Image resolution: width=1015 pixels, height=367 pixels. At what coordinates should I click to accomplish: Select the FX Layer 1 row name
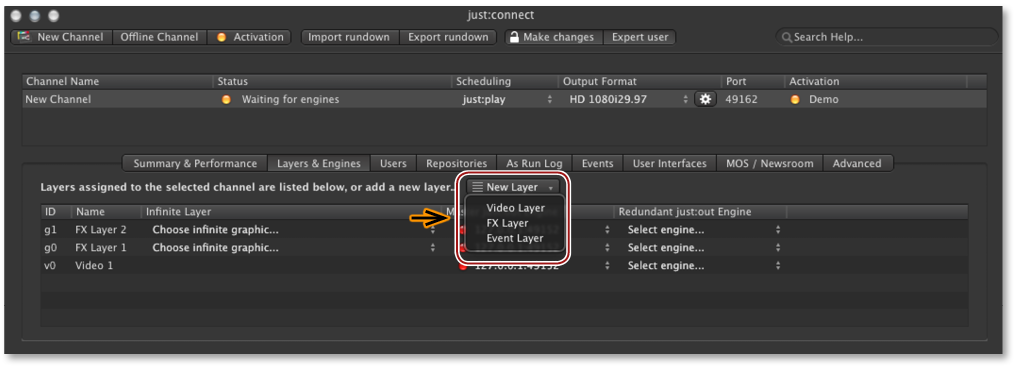[x=101, y=248]
